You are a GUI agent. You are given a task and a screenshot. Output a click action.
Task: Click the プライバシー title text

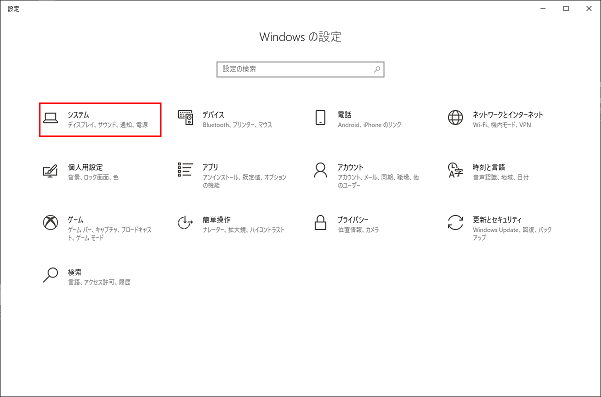pos(353,220)
